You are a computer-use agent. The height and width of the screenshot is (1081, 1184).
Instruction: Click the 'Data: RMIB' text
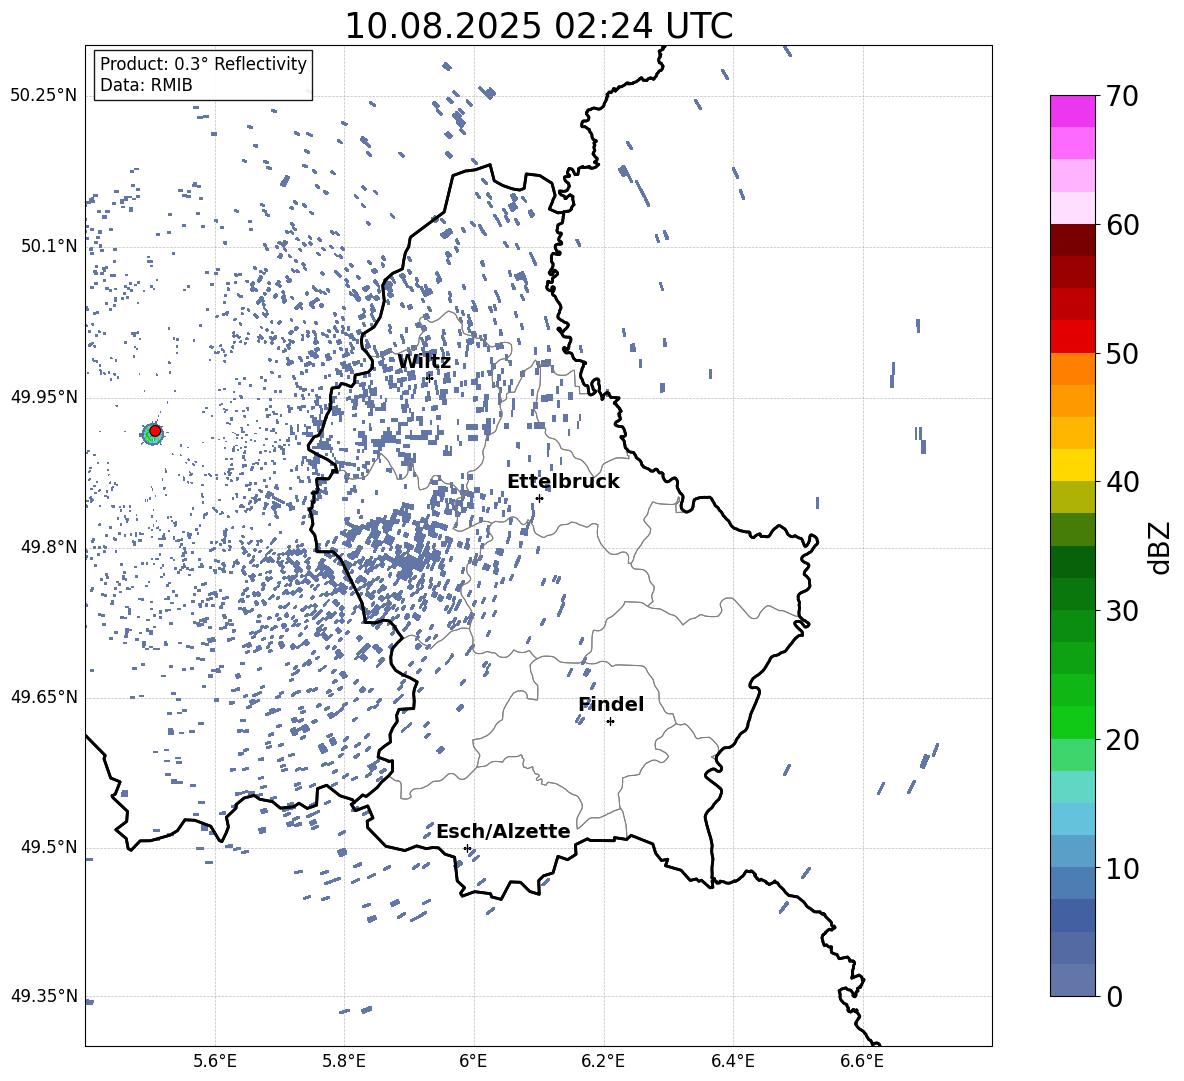point(146,85)
